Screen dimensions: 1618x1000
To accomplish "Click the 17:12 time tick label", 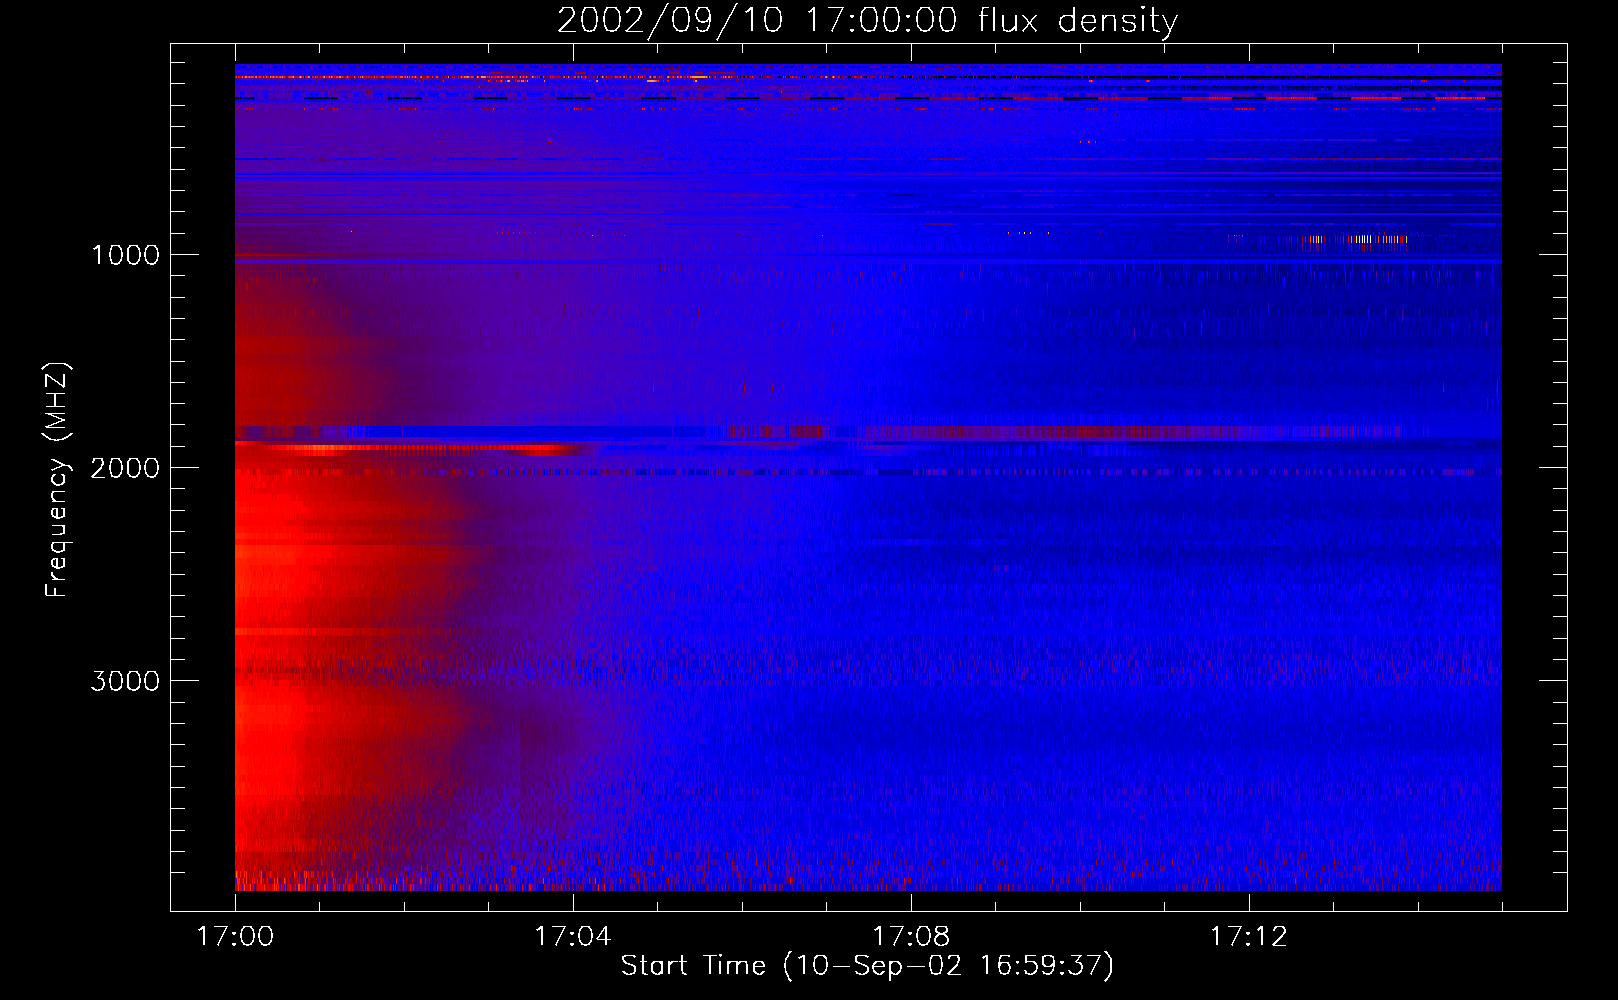I will click(1249, 937).
